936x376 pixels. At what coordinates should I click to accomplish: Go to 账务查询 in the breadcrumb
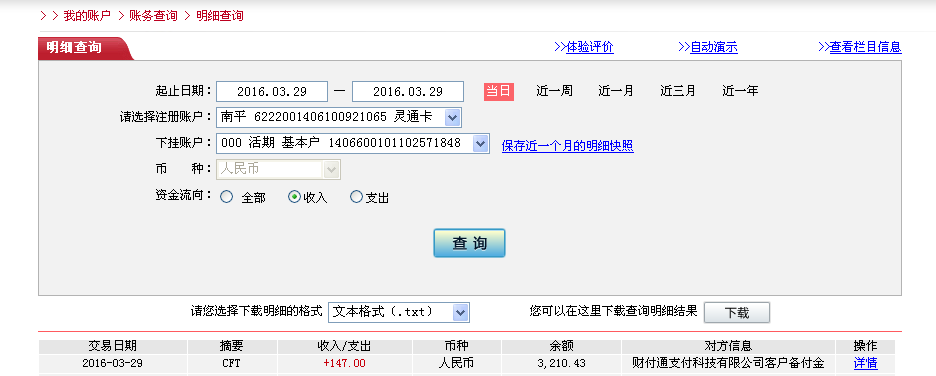tap(153, 16)
